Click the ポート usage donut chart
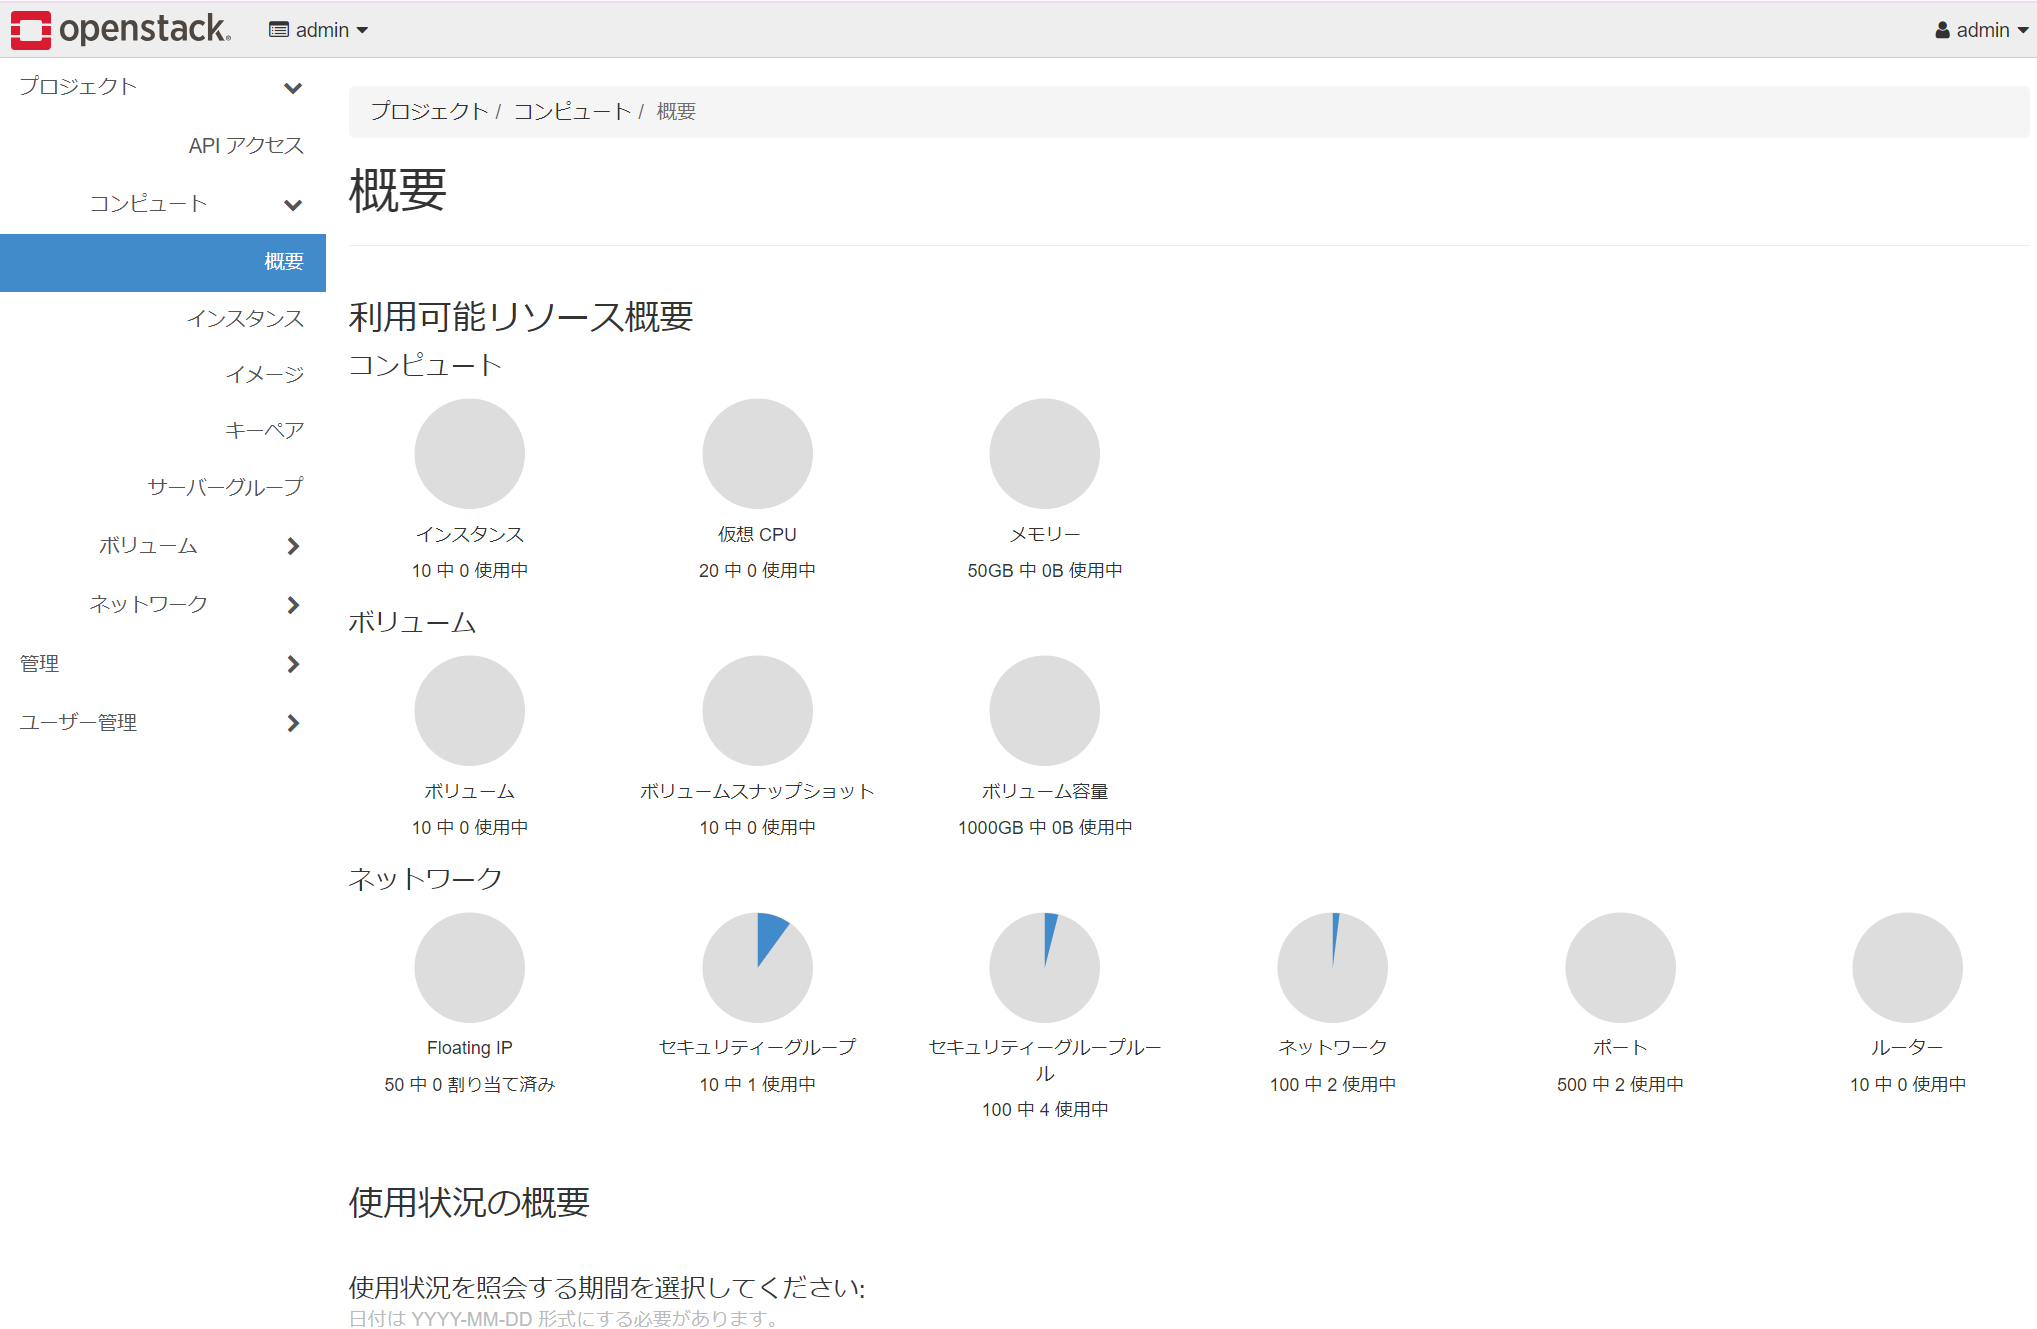The height and width of the screenshot is (1329, 2037). (1619, 967)
